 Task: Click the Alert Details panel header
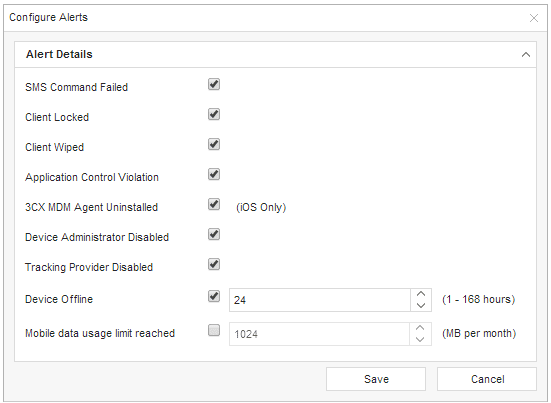pos(276,54)
